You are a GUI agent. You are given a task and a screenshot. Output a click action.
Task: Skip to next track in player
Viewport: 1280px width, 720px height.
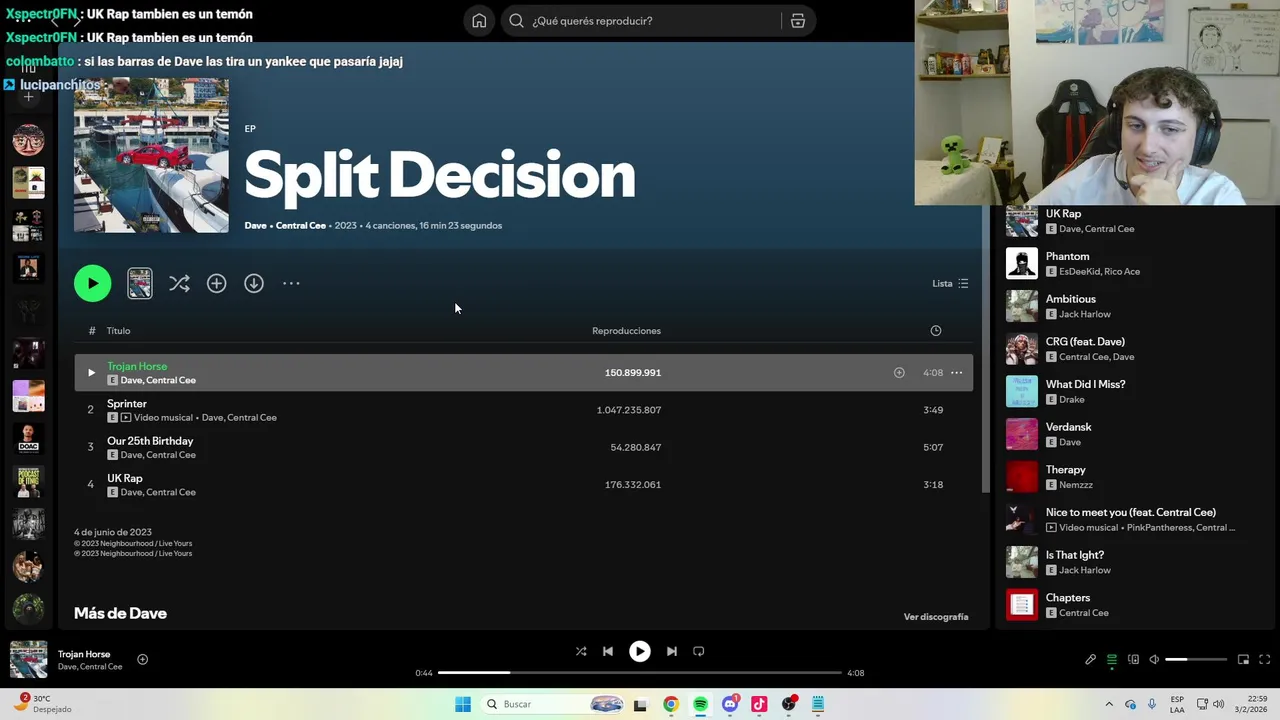[672, 651]
